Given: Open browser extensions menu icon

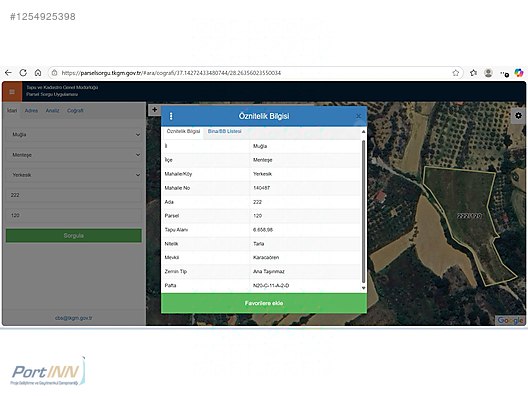Looking at the screenshot, I should 504,73.
